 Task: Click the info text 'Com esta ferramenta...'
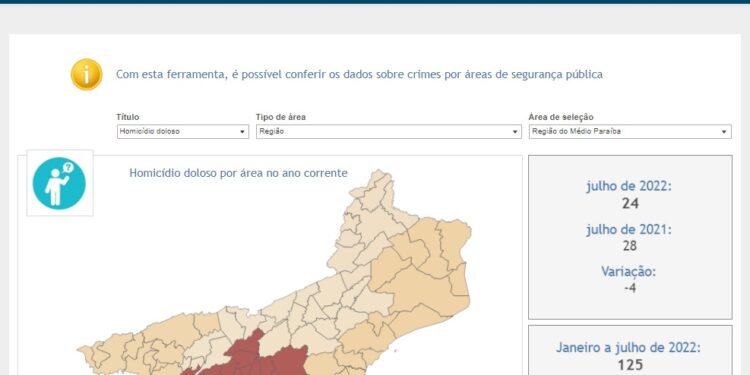(x=359, y=75)
